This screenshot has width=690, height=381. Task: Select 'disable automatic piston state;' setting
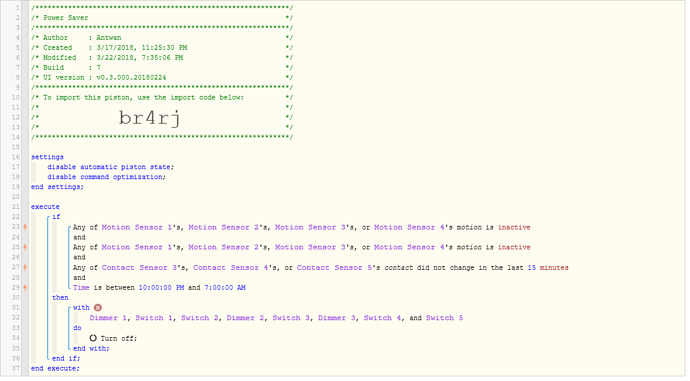(110, 167)
